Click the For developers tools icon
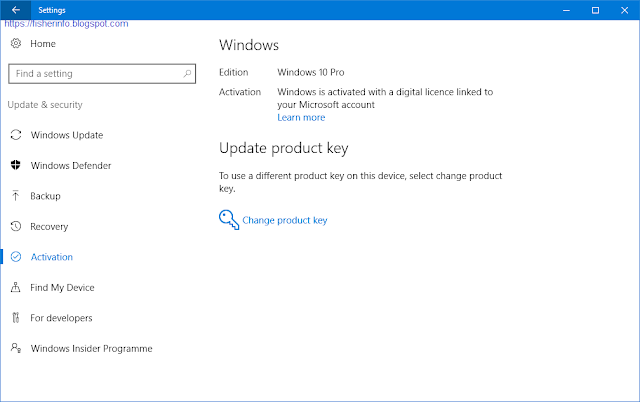The image size is (640, 402). tap(16, 318)
